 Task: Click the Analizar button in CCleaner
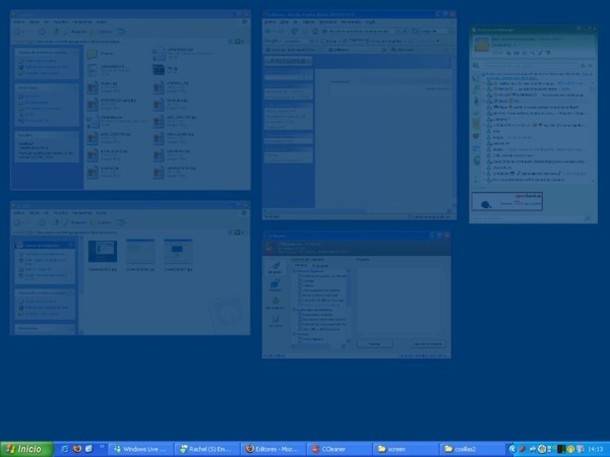[374, 344]
